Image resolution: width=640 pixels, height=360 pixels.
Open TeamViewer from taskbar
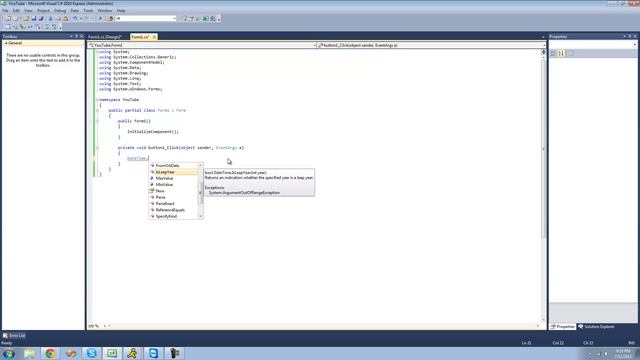tap(153, 353)
